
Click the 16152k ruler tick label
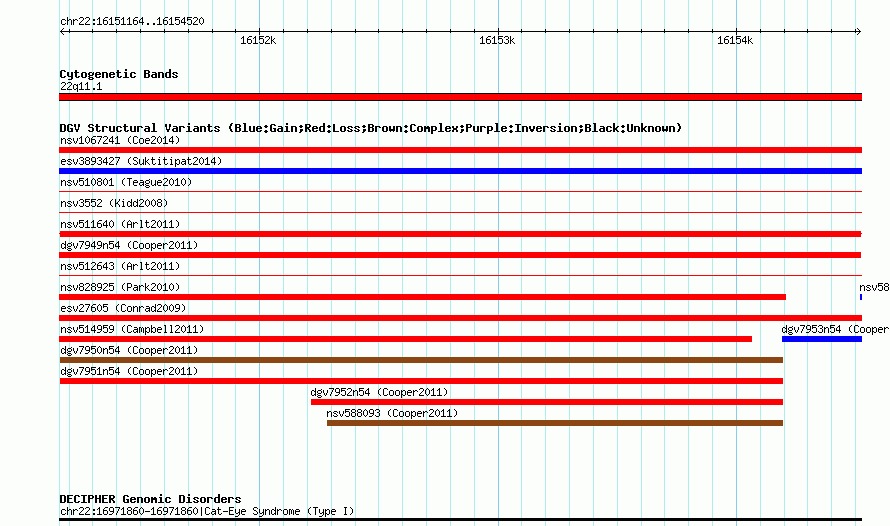click(x=258, y=40)
